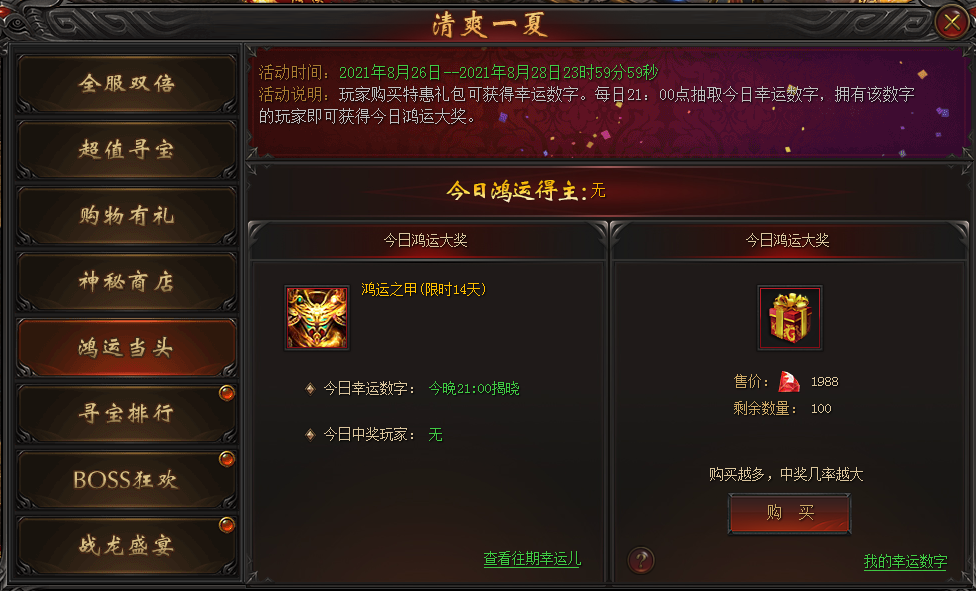Close the 清爽一夏 event window
Viewport: 976px width, 591px height.
pos(952,23)
